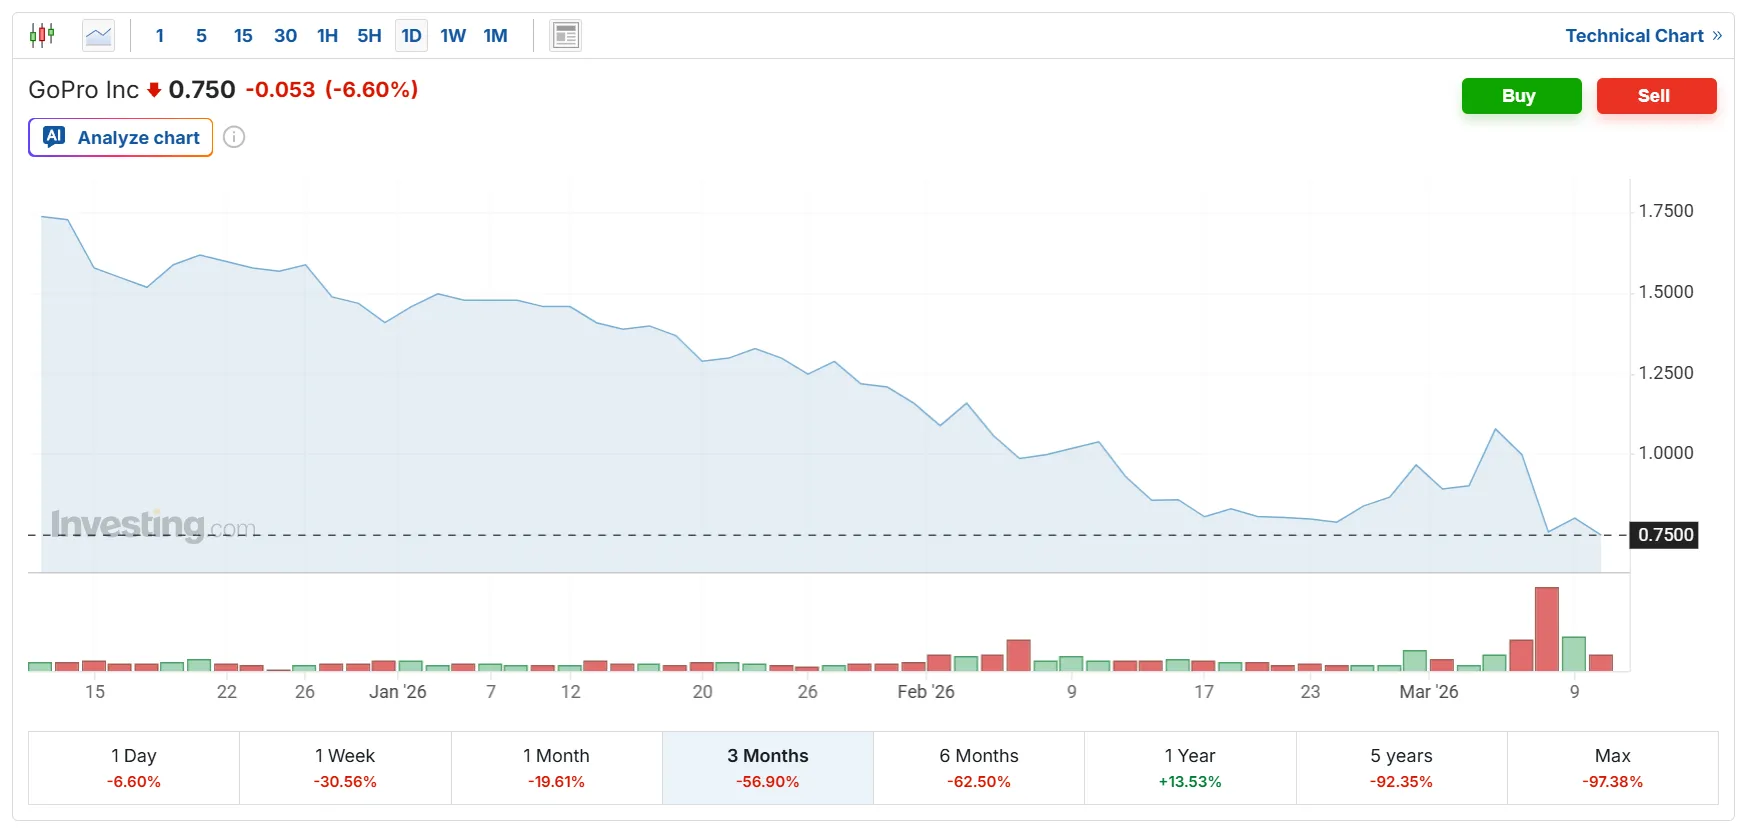Image resolution: width=1747 pixels, height=829 pixels.
Task: Click the info icon beside Analyze chart
Action: point(234,137)
